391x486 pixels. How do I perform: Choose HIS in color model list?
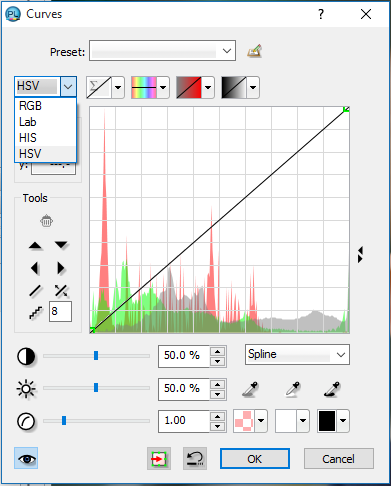45,138
